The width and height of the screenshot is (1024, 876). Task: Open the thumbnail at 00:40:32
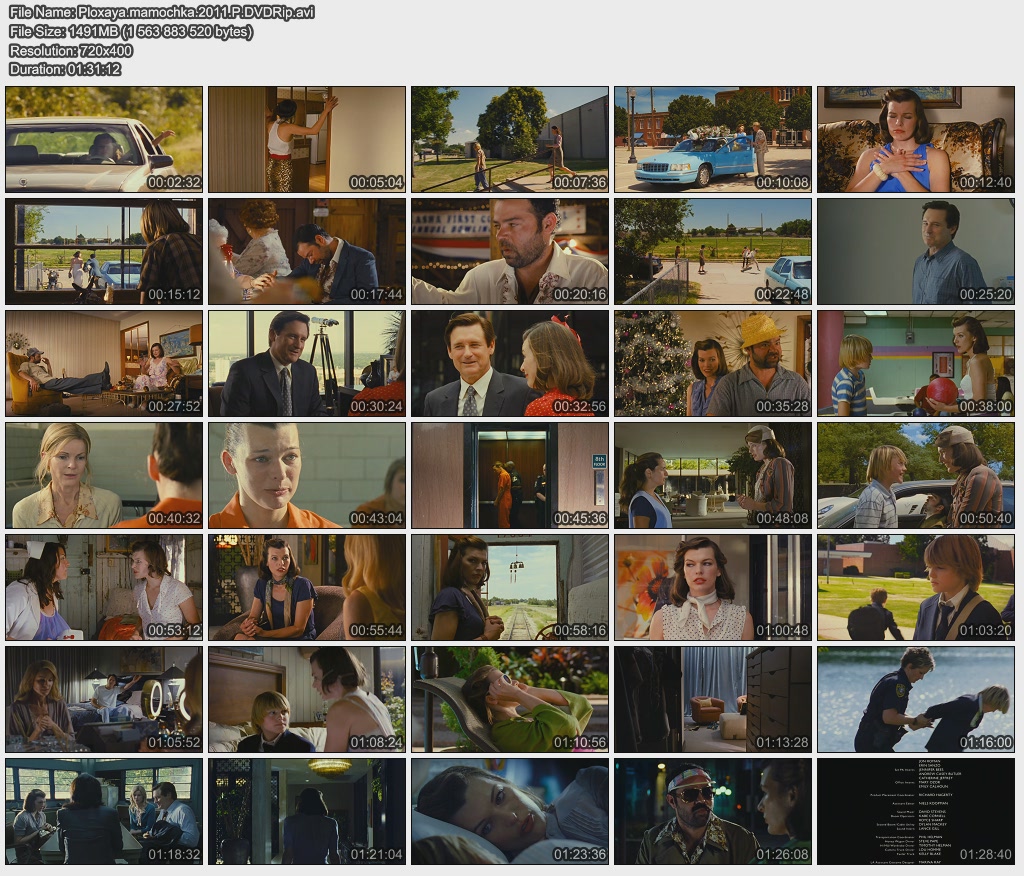coord(104,476)
